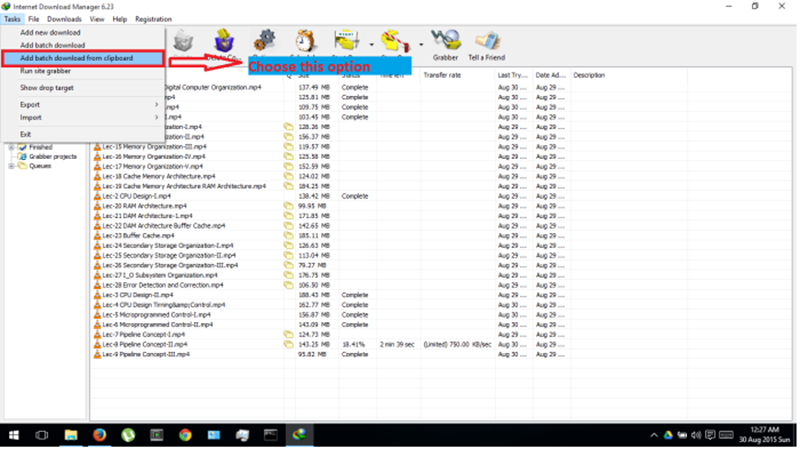Open the View menu
800x449 pixels.
point(97,19)
